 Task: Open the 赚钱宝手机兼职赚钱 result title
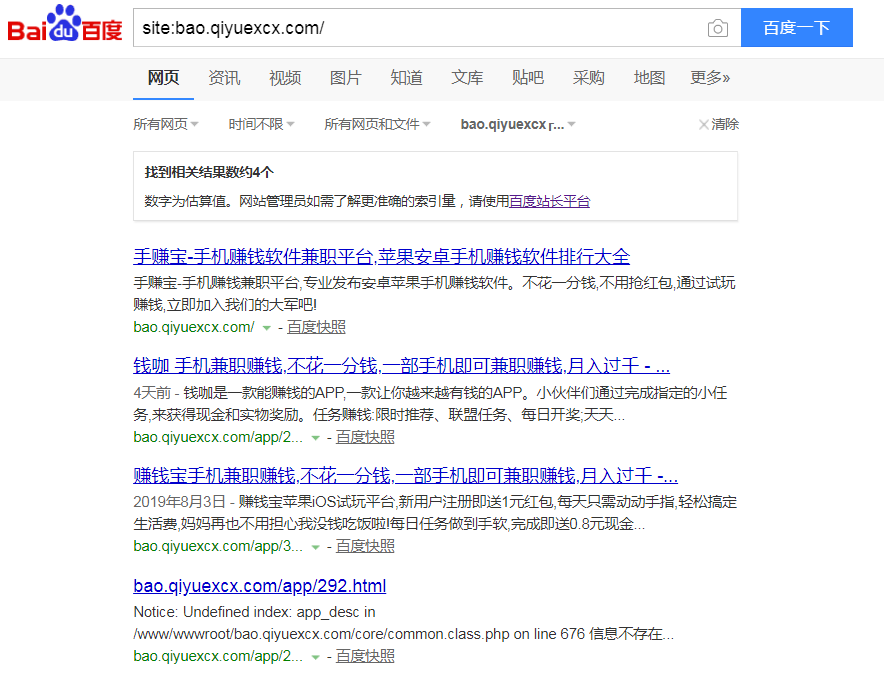point(405,476)
